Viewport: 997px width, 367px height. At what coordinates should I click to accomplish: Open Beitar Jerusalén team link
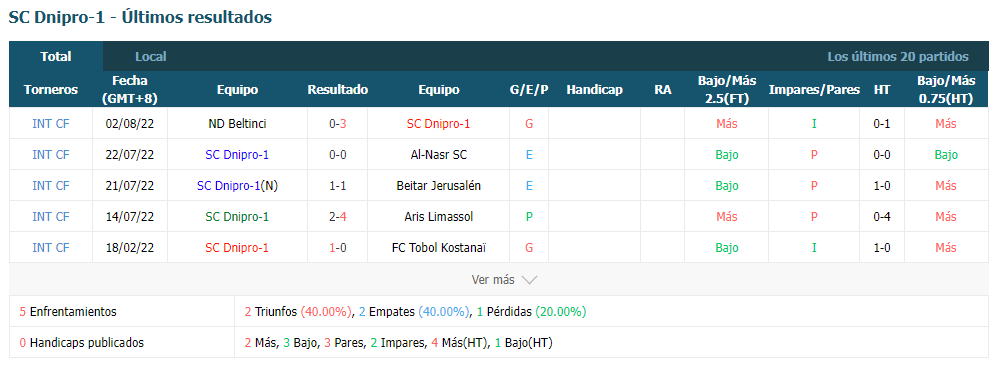pyautogui.click(x=439, y=186)
